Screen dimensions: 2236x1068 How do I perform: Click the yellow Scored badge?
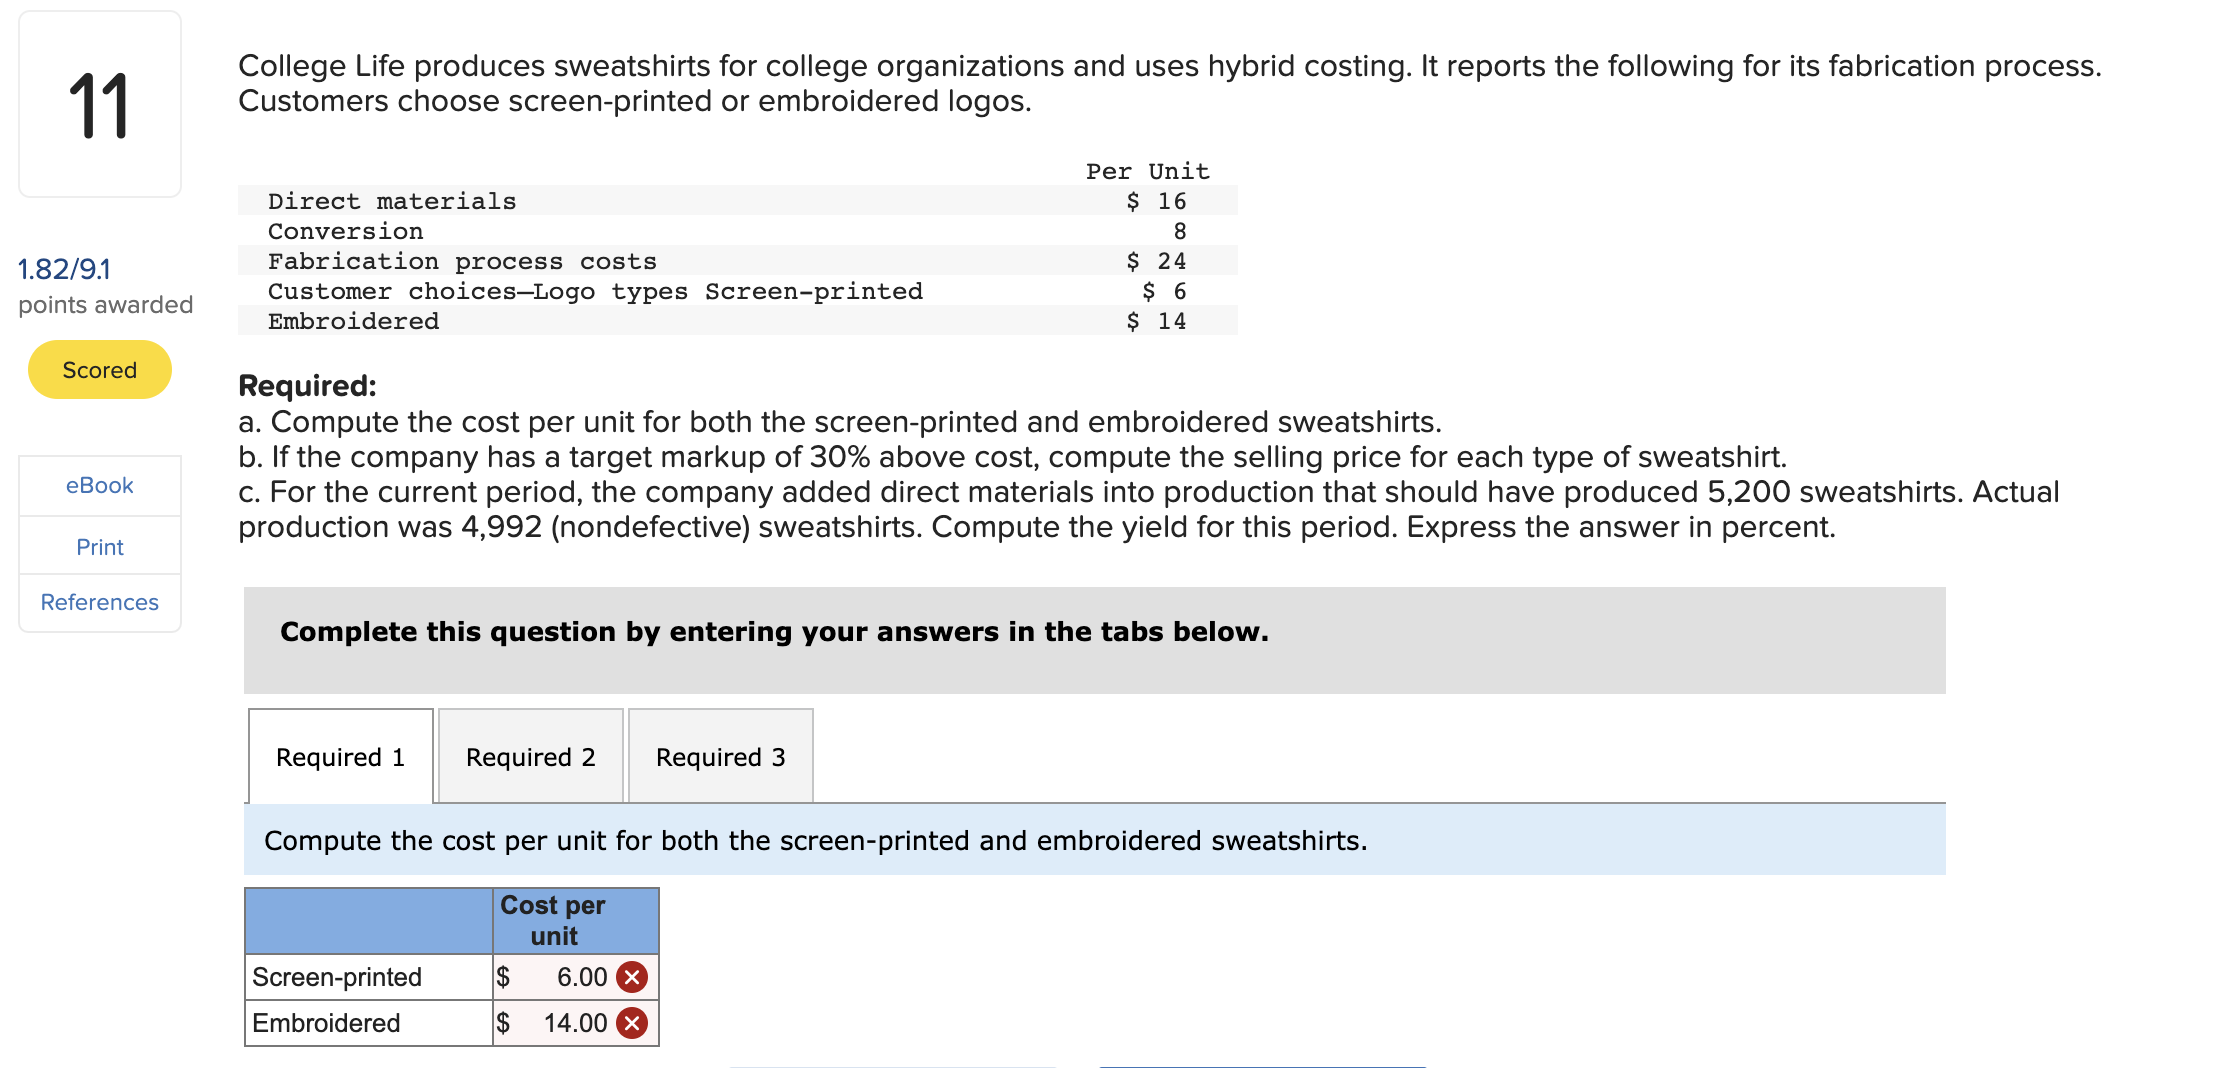tap(98, 369)
